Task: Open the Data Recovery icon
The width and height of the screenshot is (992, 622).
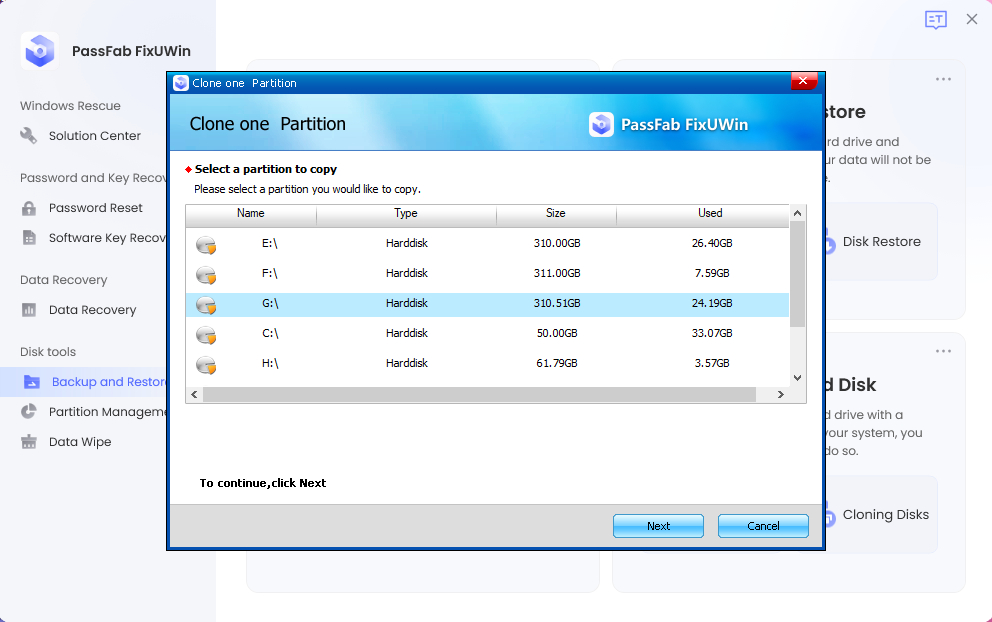Action: (29, 310)
